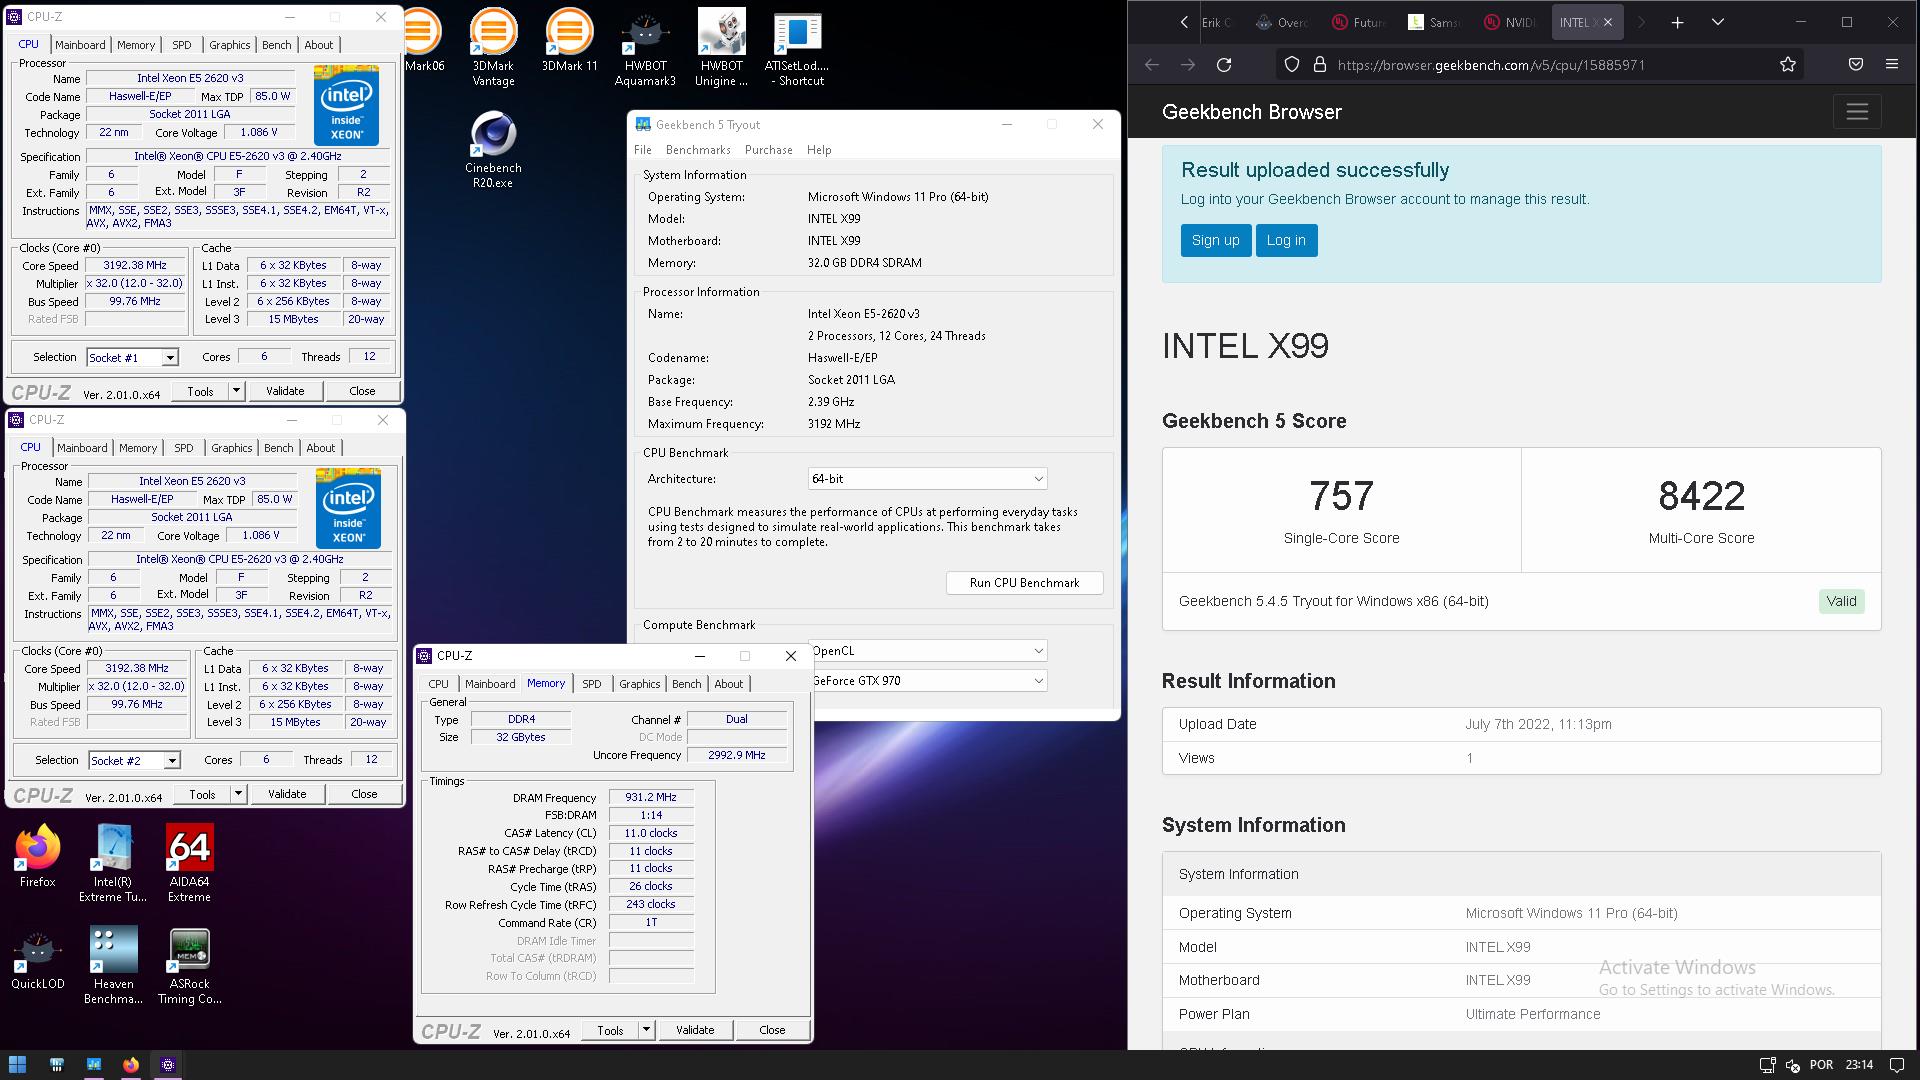
Task: Click the Windows Start button
Action: (17, 1064)
